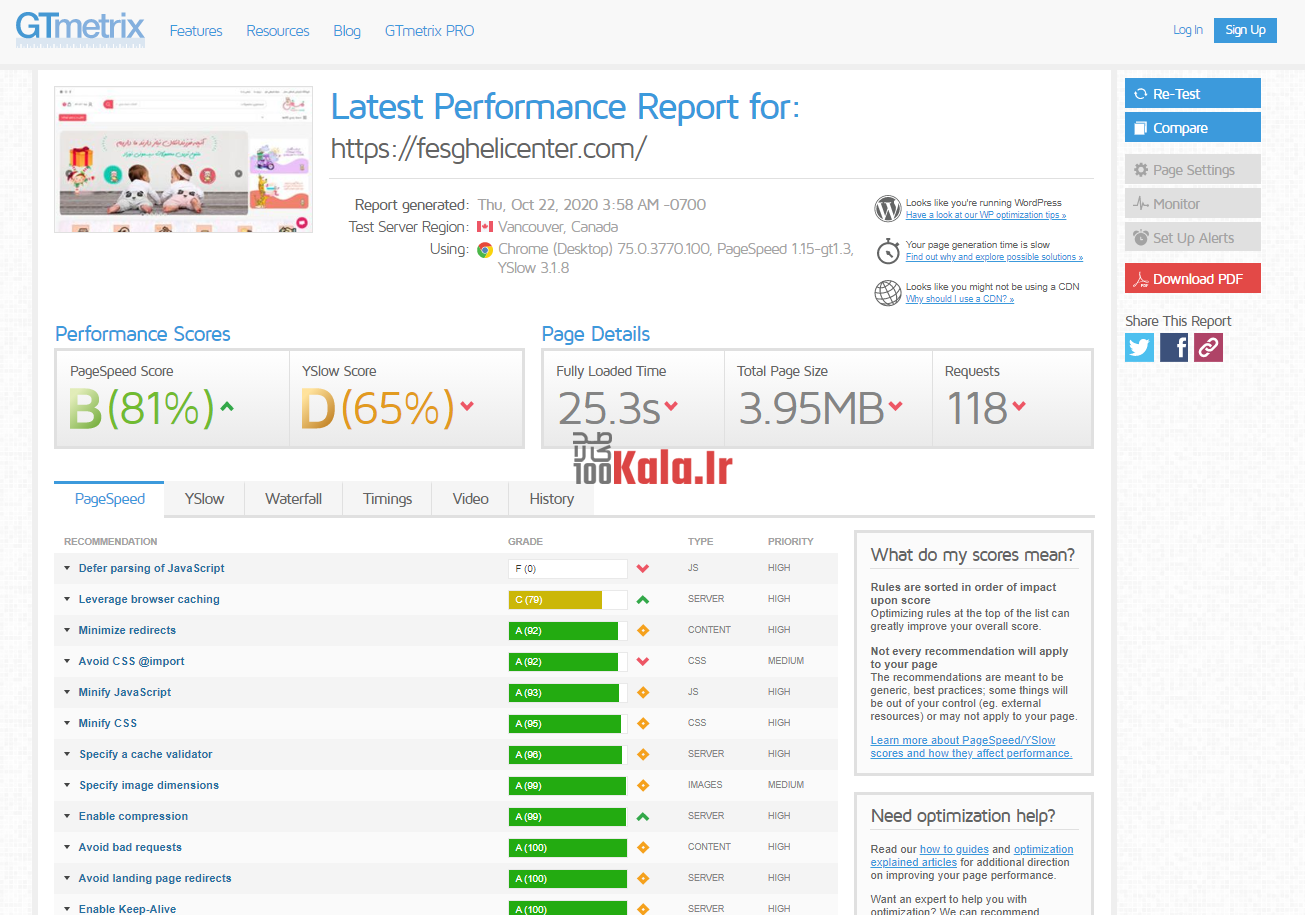Click the C (79) grade bar

(568, 600)
